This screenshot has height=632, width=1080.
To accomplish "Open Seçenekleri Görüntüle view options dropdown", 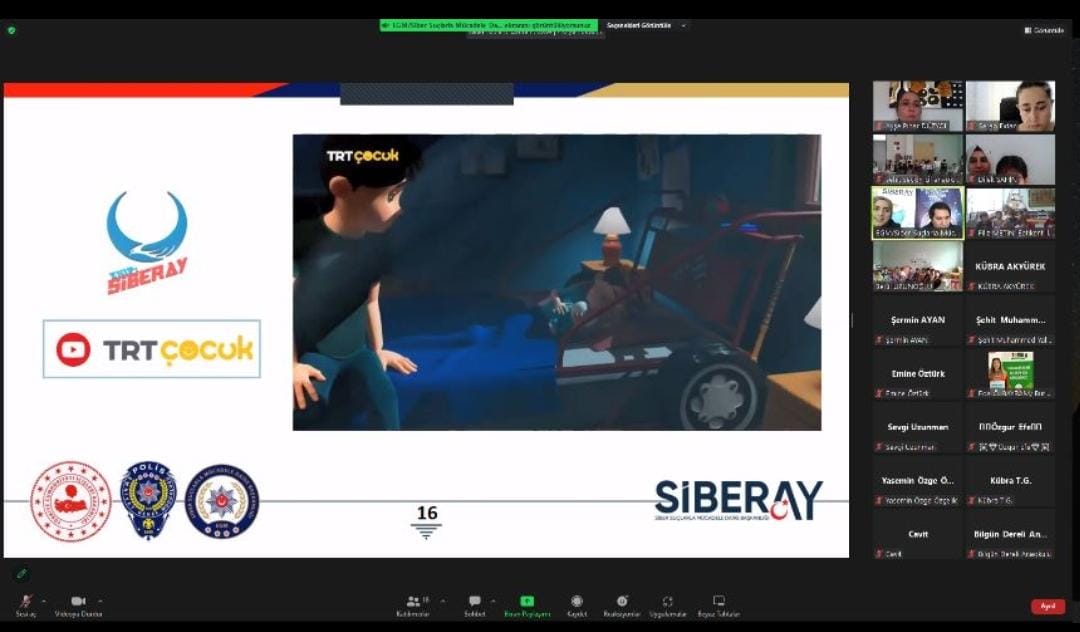I will [646, 25].
